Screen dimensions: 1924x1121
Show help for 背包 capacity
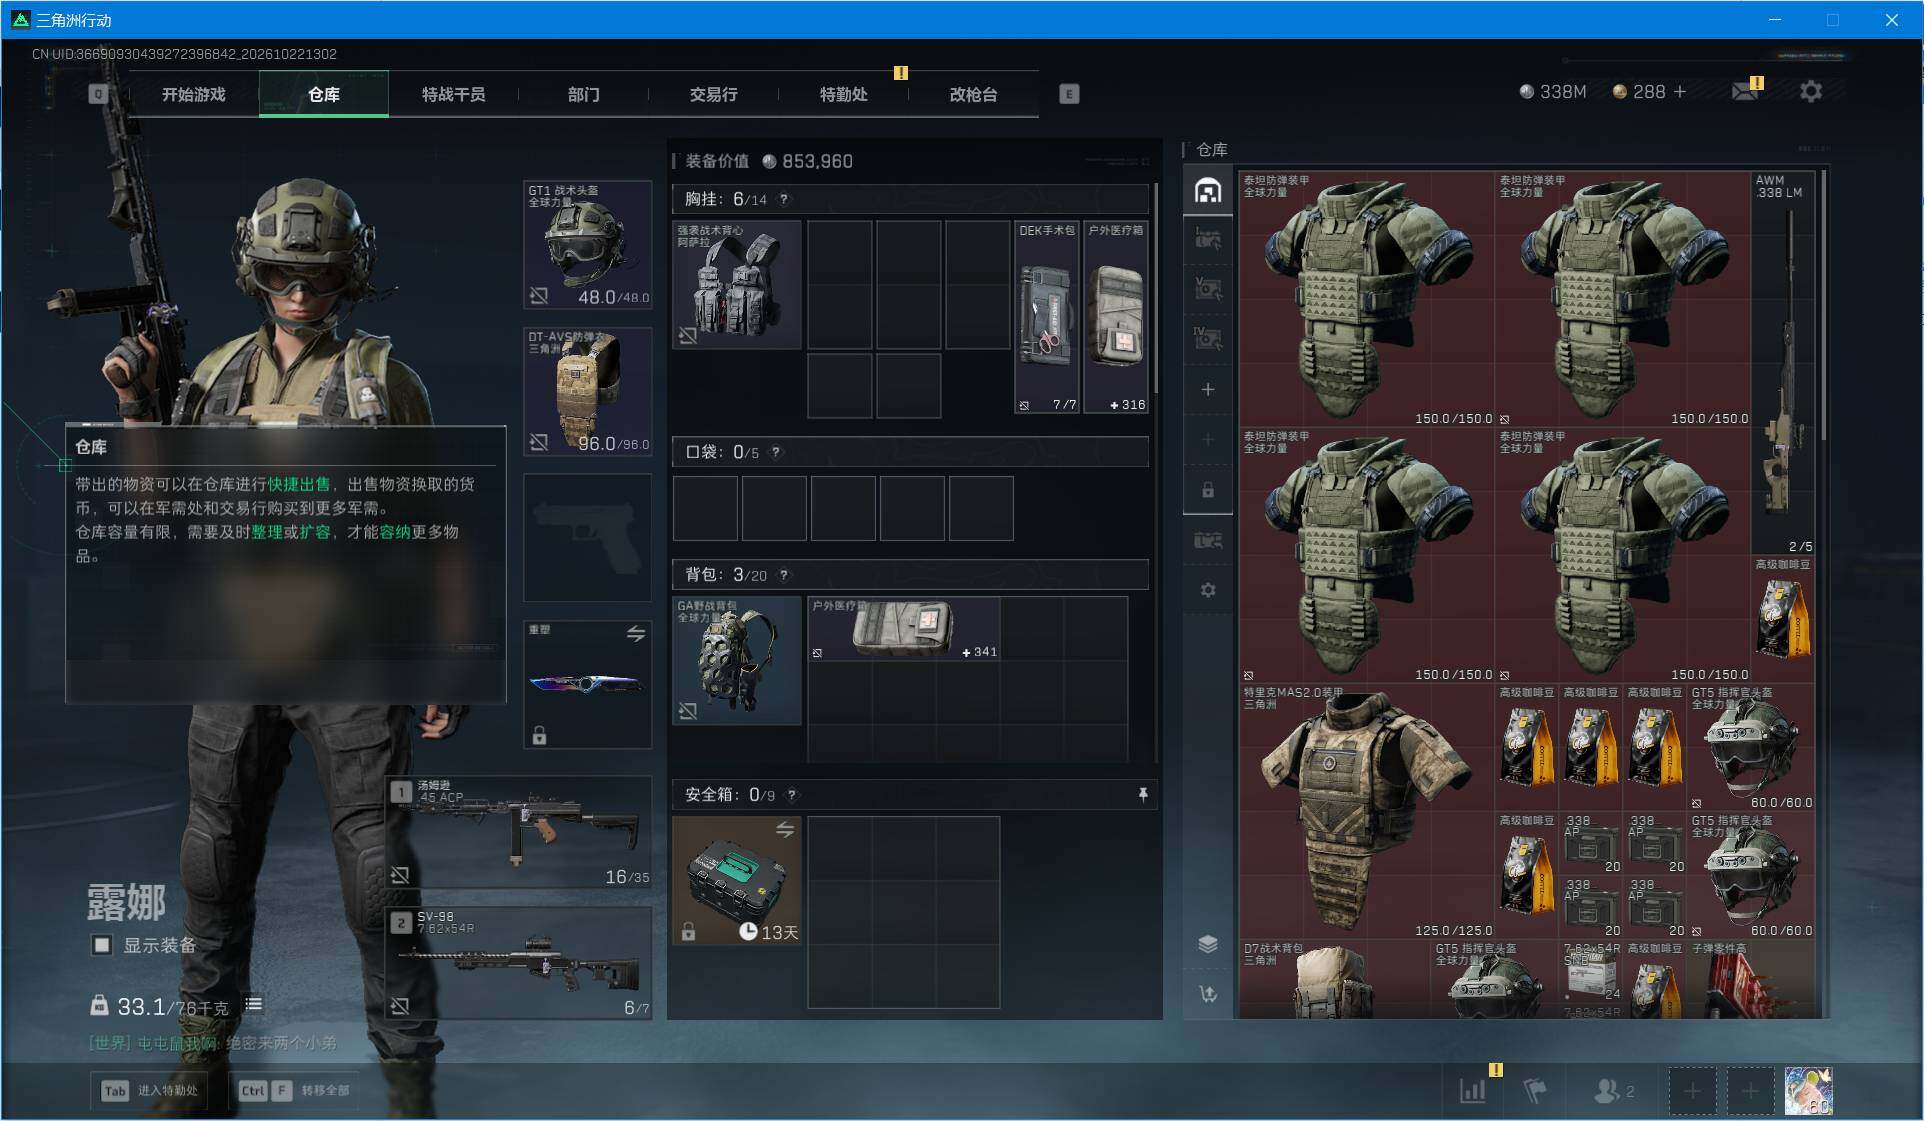pos(784,575)
